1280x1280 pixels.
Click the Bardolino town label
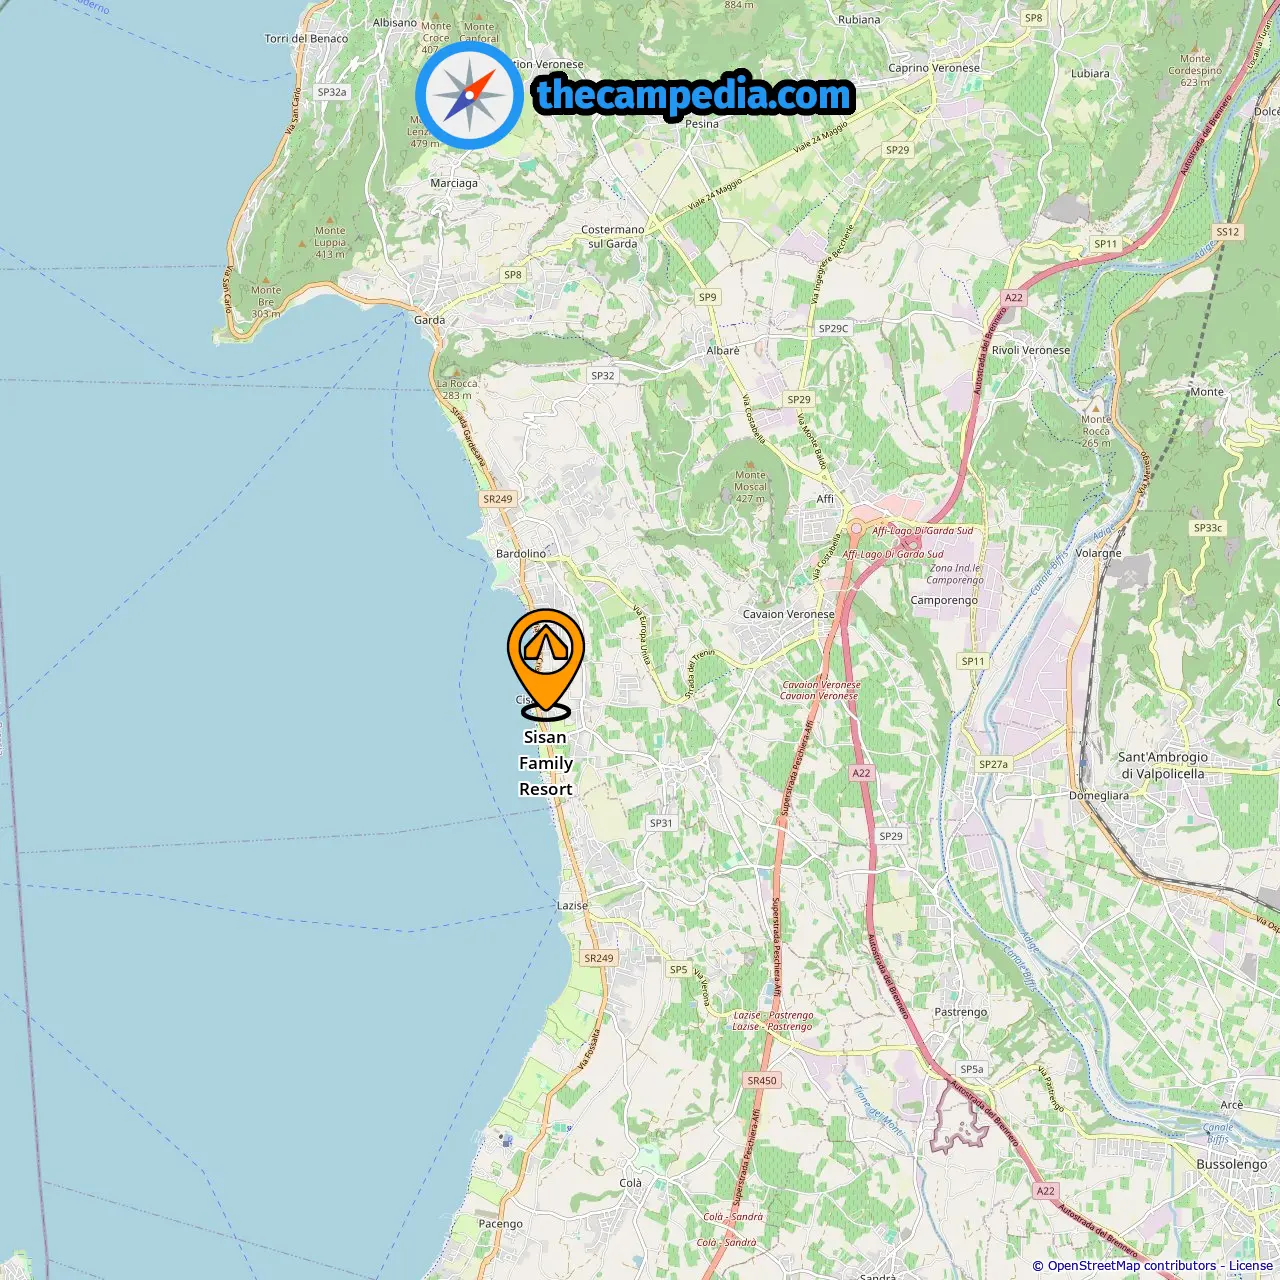click(521, 554)
